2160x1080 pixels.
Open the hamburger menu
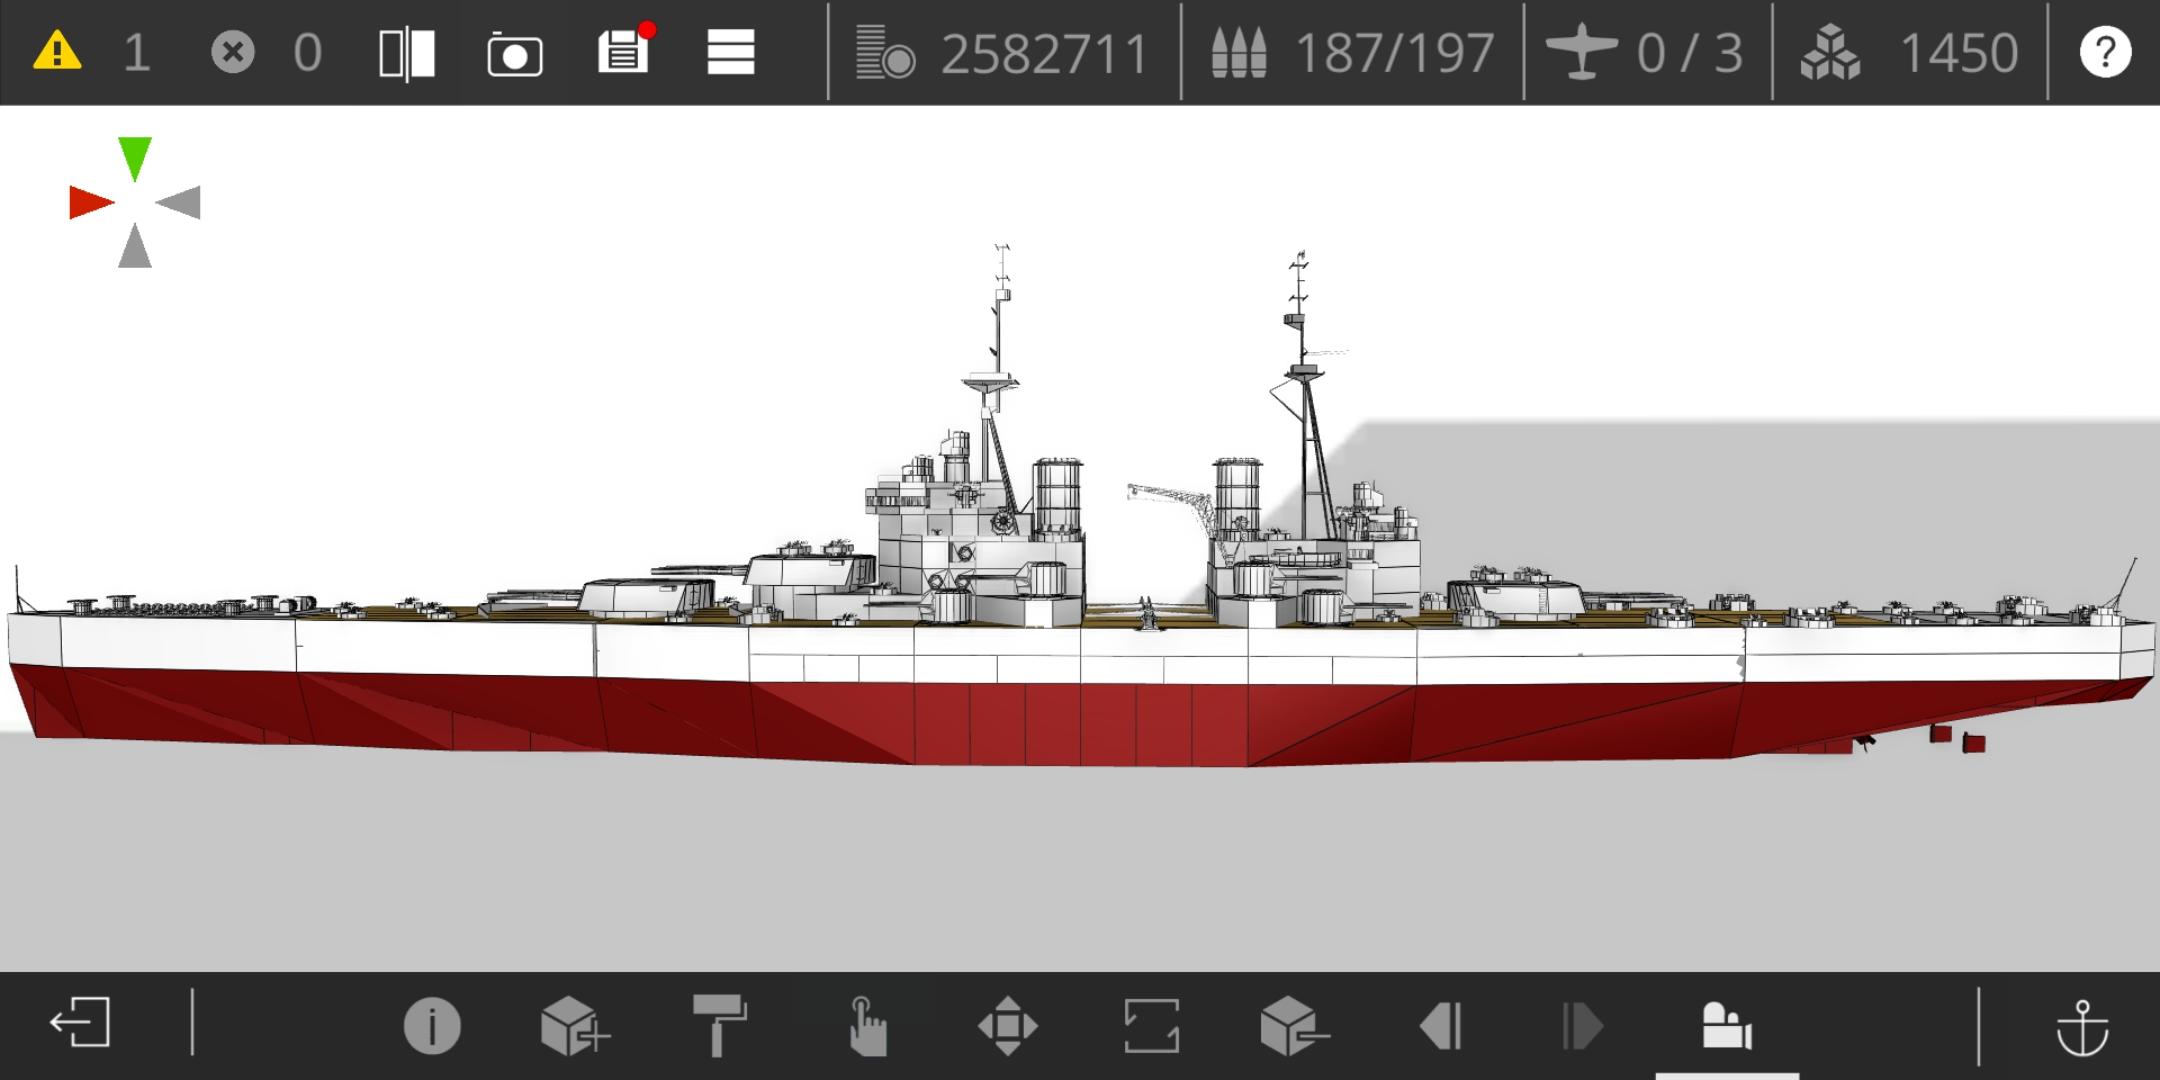731,52
